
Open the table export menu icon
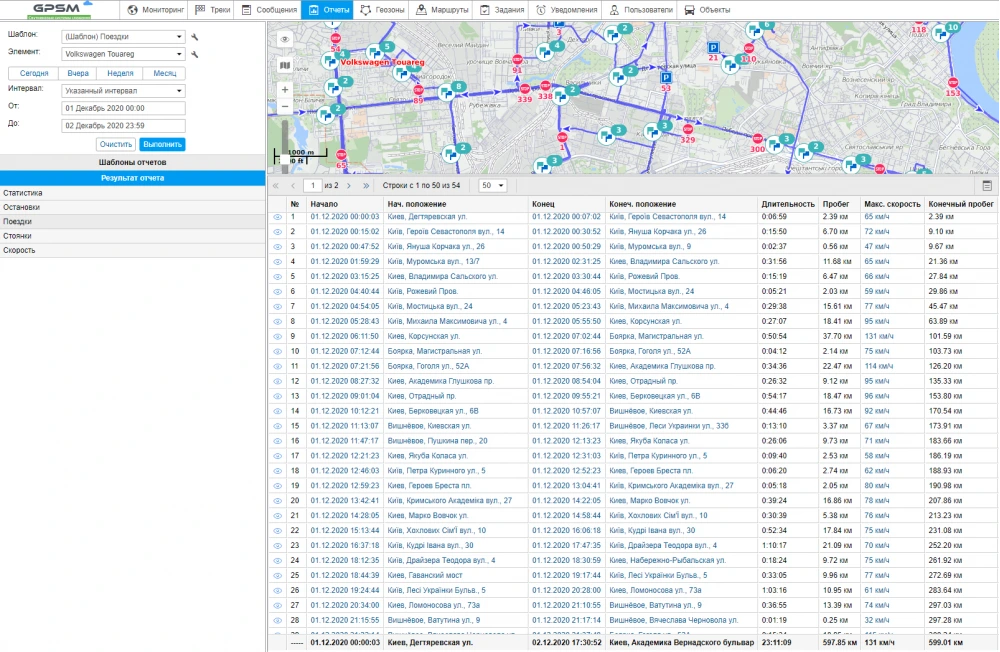coord(987,186)
